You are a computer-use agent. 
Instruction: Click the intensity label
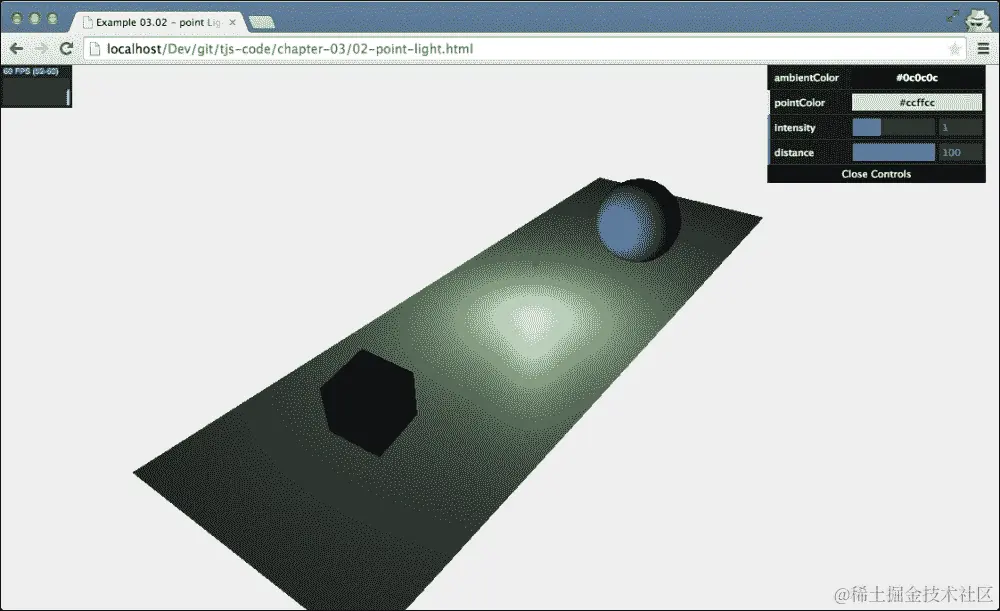click(795, 128)
